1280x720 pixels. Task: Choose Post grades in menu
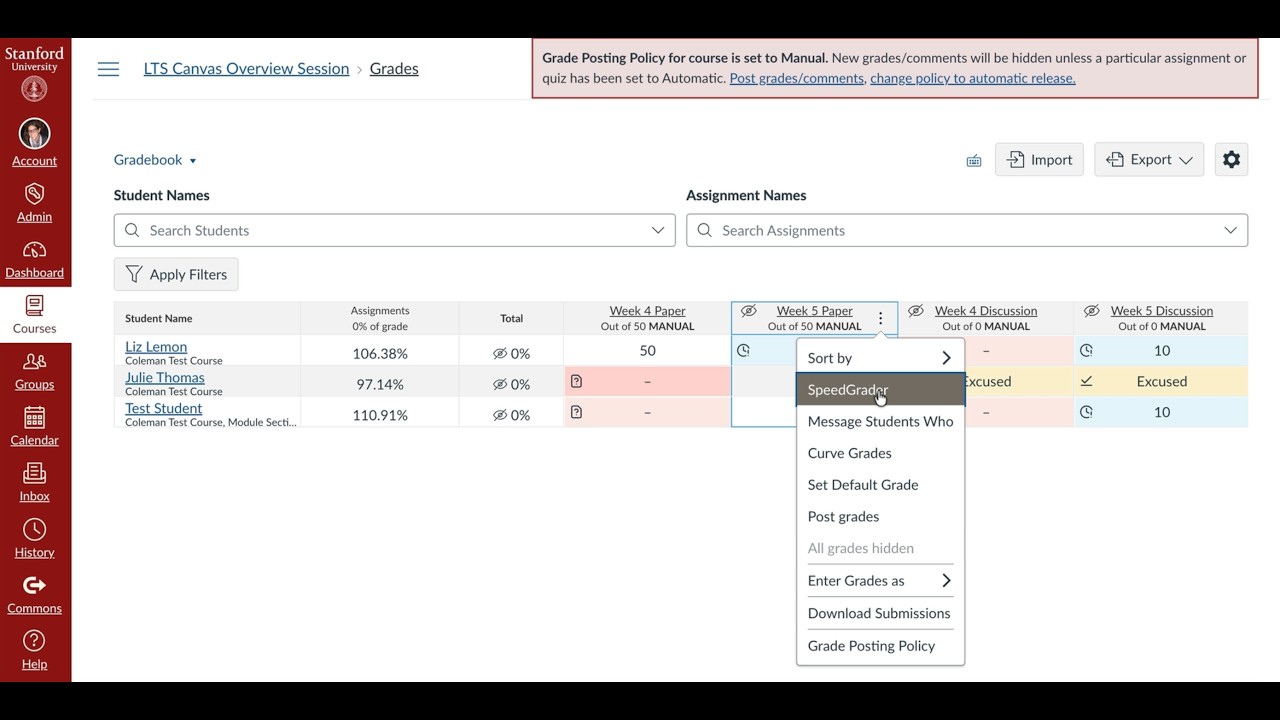pyautogui.click(x=880, y=517)
